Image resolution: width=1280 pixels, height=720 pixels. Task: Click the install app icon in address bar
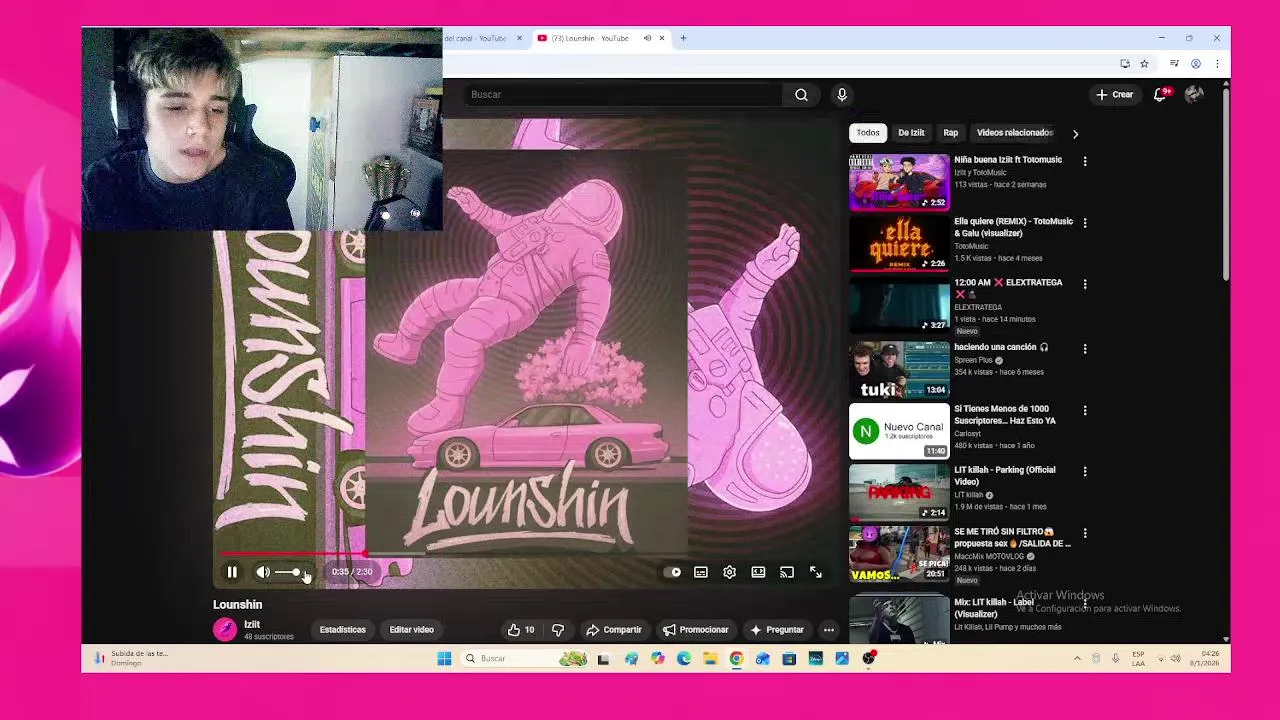1125,64
